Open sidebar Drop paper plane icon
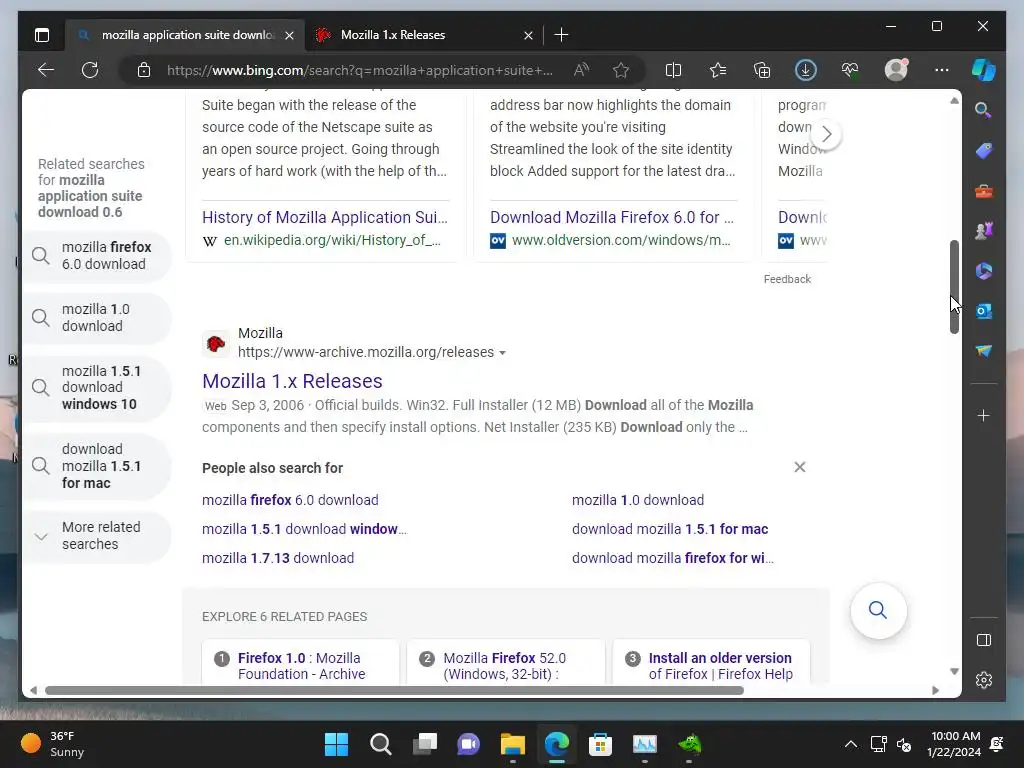The width and height of the screenshot is (1024, 768). [984, 351]
